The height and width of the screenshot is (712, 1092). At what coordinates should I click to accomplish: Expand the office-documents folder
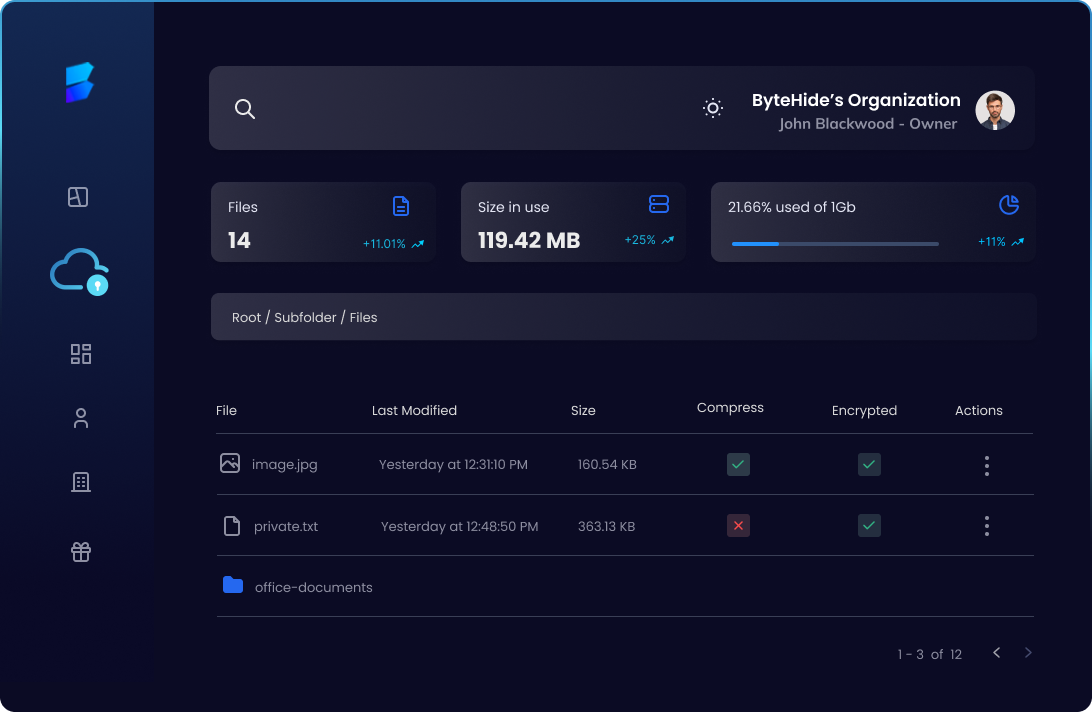(312, 587)
